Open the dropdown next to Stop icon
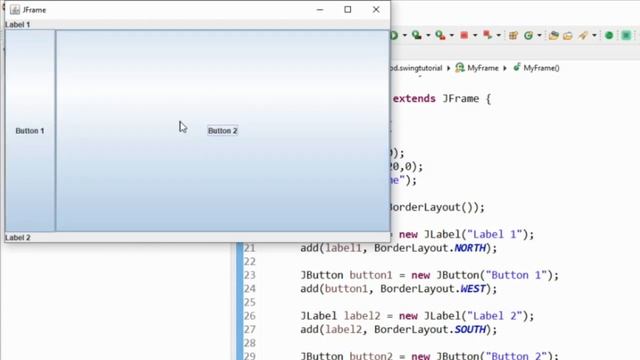640x360 pixels. coord(475,36)
